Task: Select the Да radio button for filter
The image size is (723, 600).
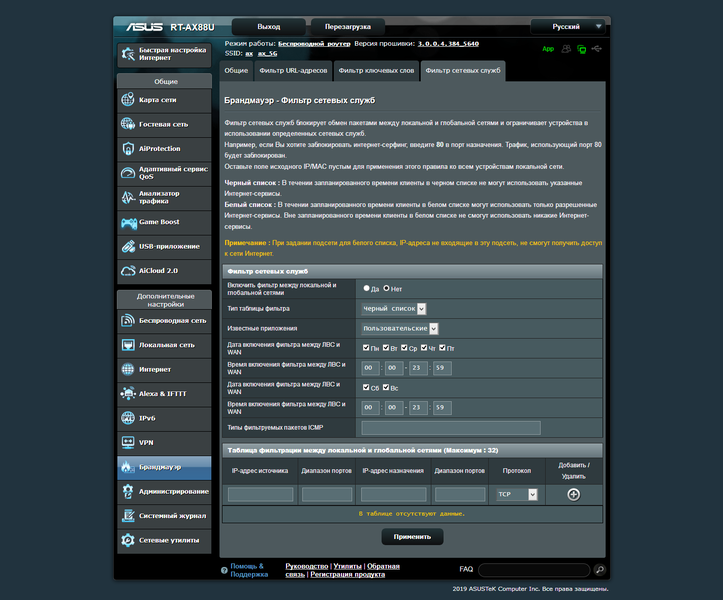Action: click(x=367, y=288)
